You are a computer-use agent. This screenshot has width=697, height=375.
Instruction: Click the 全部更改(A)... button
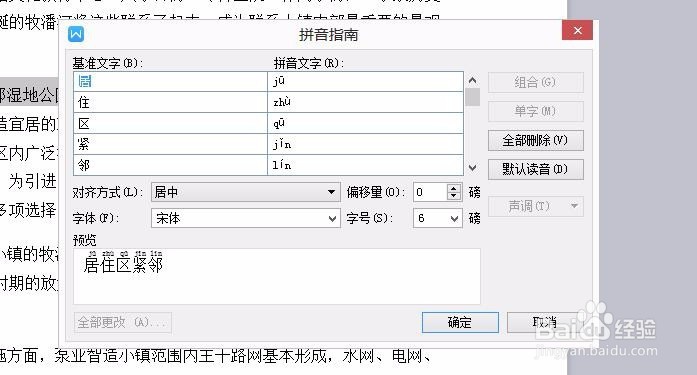[x=123, y=323]
